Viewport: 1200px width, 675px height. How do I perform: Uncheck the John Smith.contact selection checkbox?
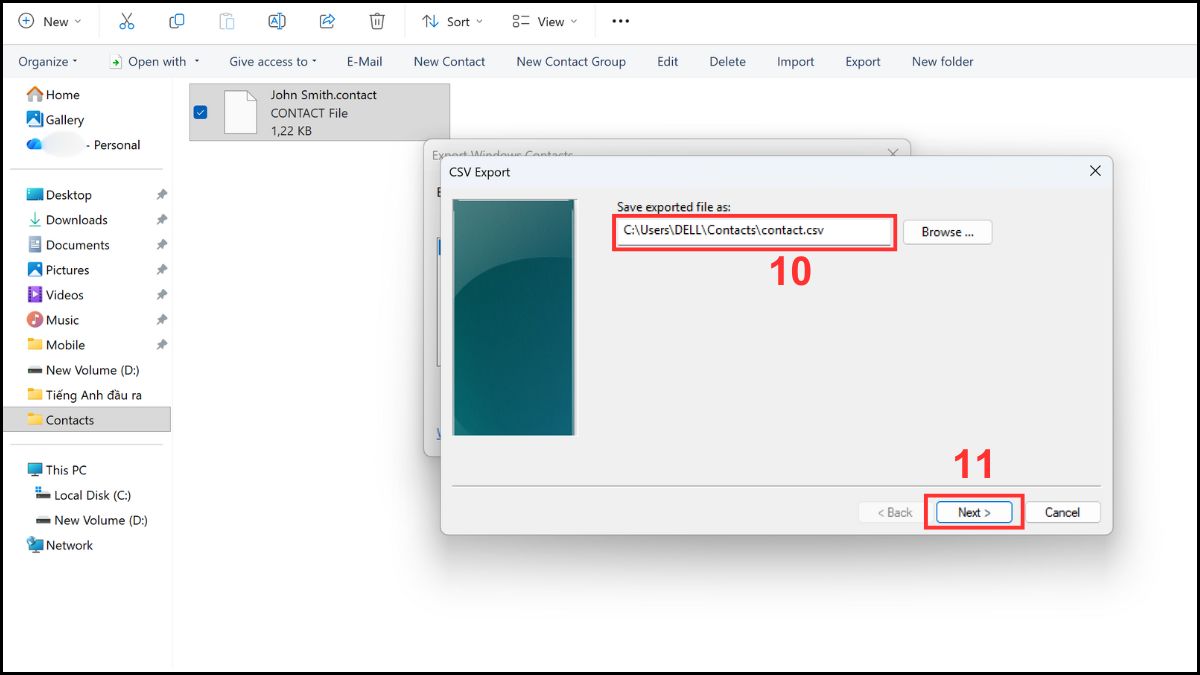coord(200,112)
